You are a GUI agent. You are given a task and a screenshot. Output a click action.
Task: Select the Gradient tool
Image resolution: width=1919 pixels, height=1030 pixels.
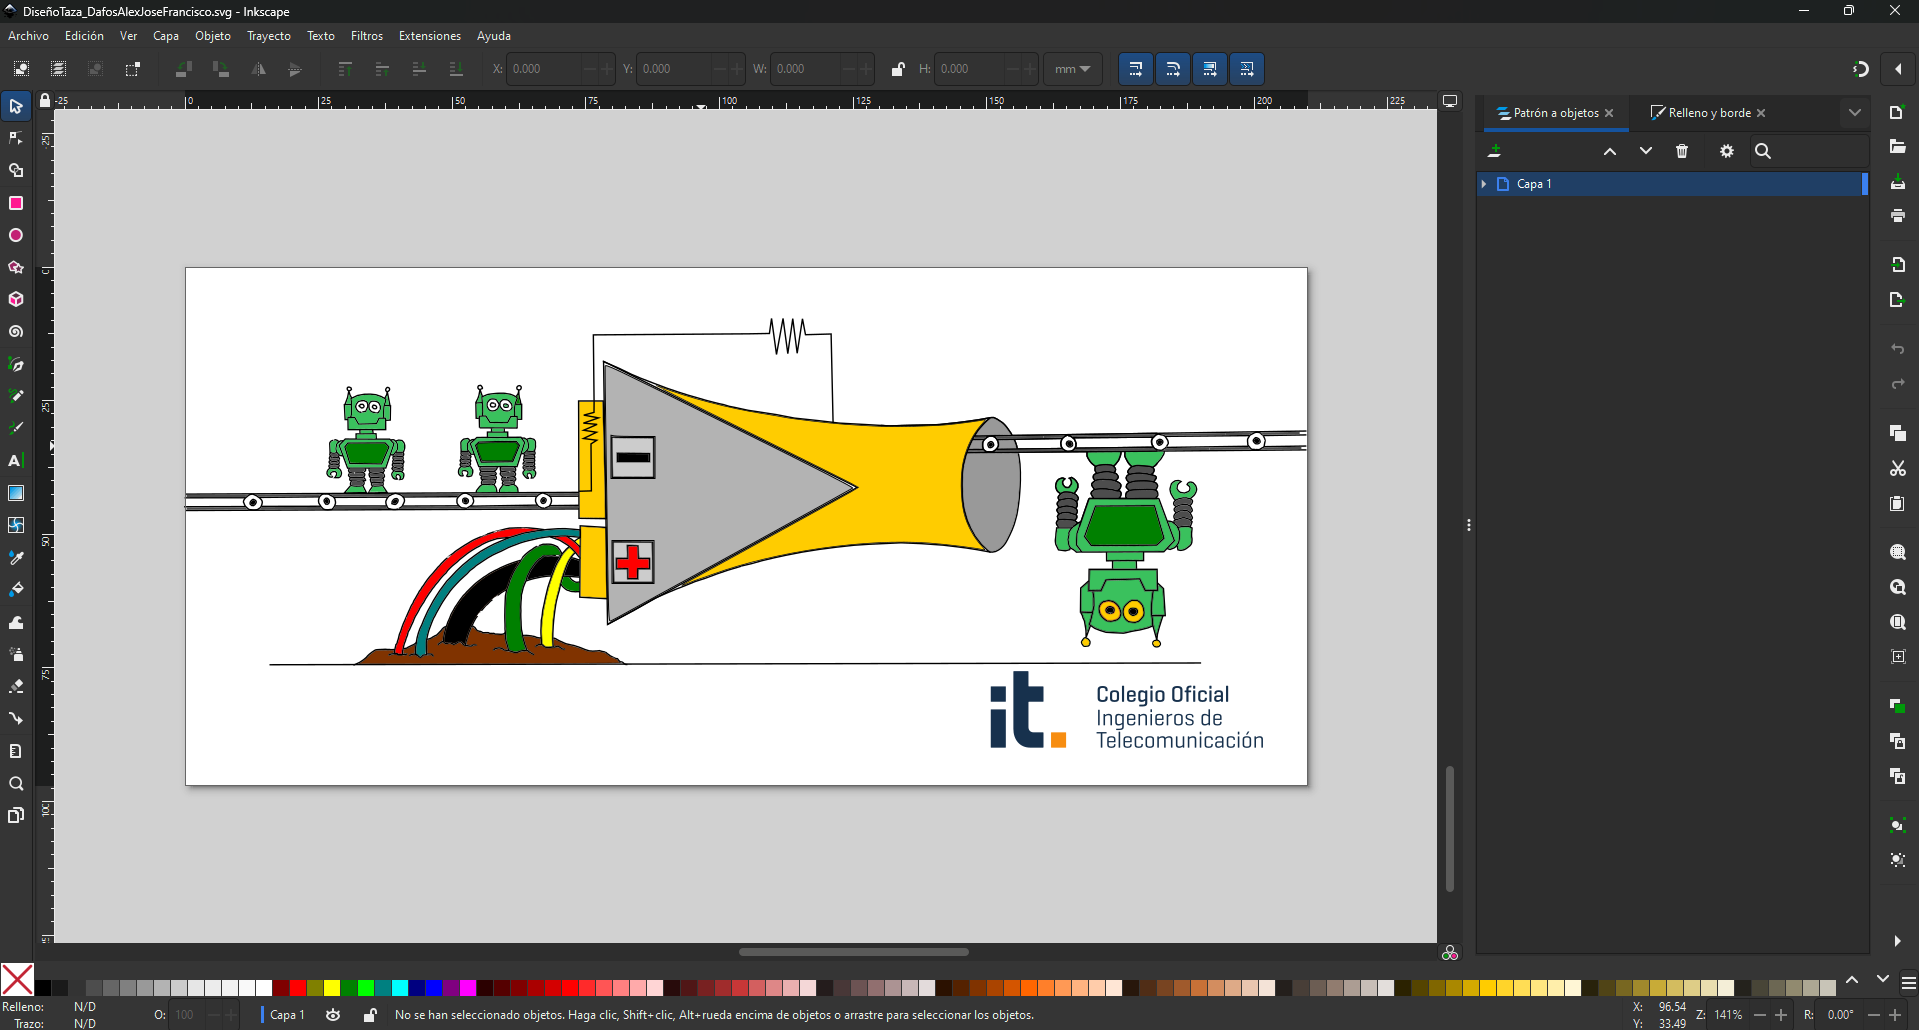pos(16,492)
